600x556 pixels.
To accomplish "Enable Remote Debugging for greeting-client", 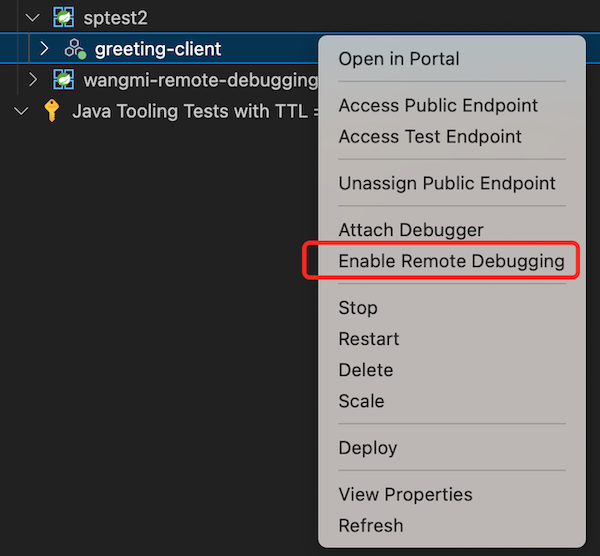I will pyautogui.click(x=451, y=261).
